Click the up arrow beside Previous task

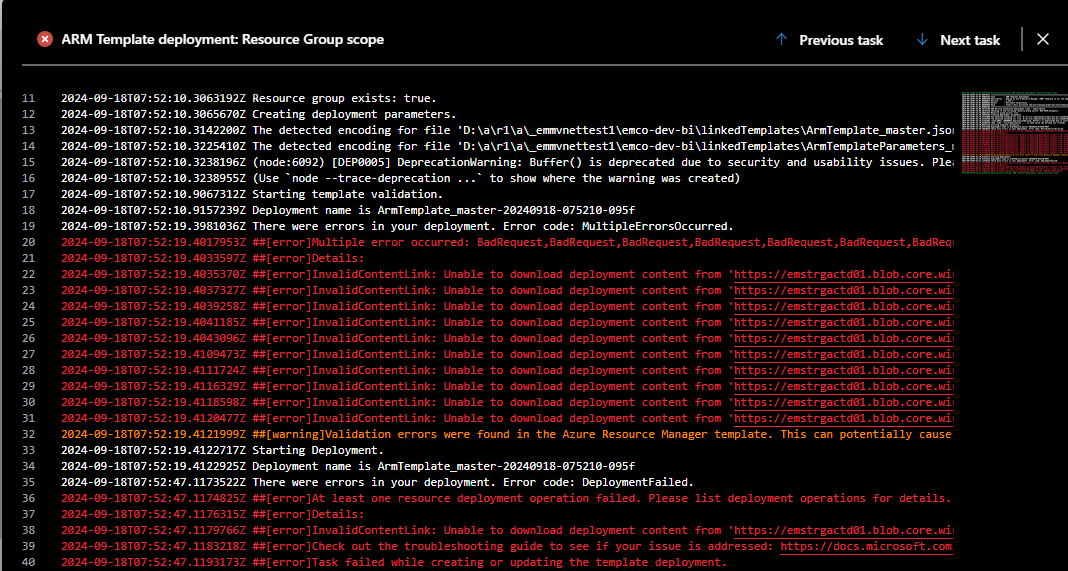coord(781,40)
